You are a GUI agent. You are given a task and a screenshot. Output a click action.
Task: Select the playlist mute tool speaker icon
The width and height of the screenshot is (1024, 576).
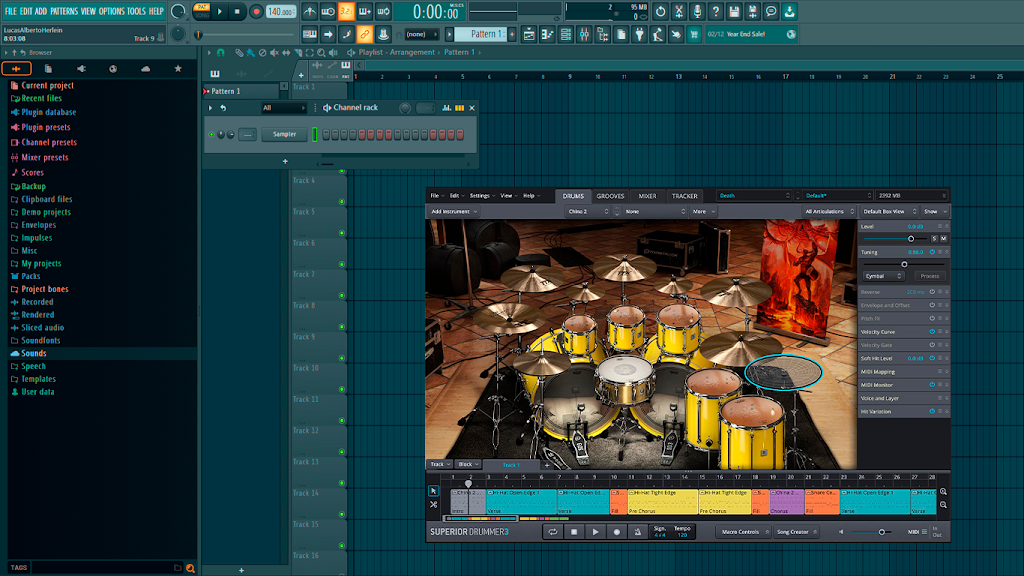coord(274,52)
